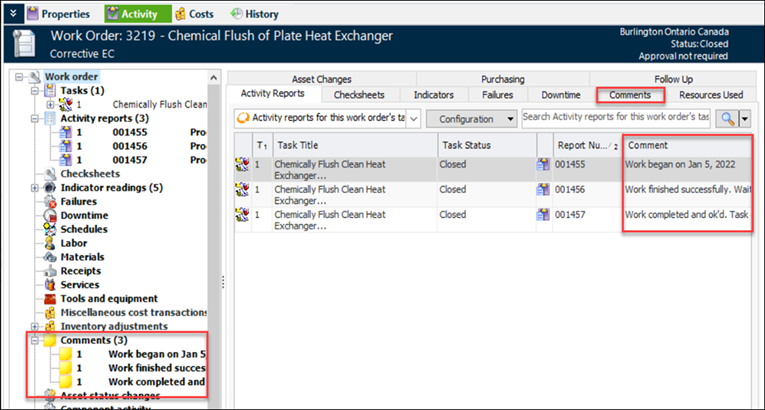The width and height of the screenshot is (765, 410).
Task: Switch to the Comments tab
Action: (630, 95)
